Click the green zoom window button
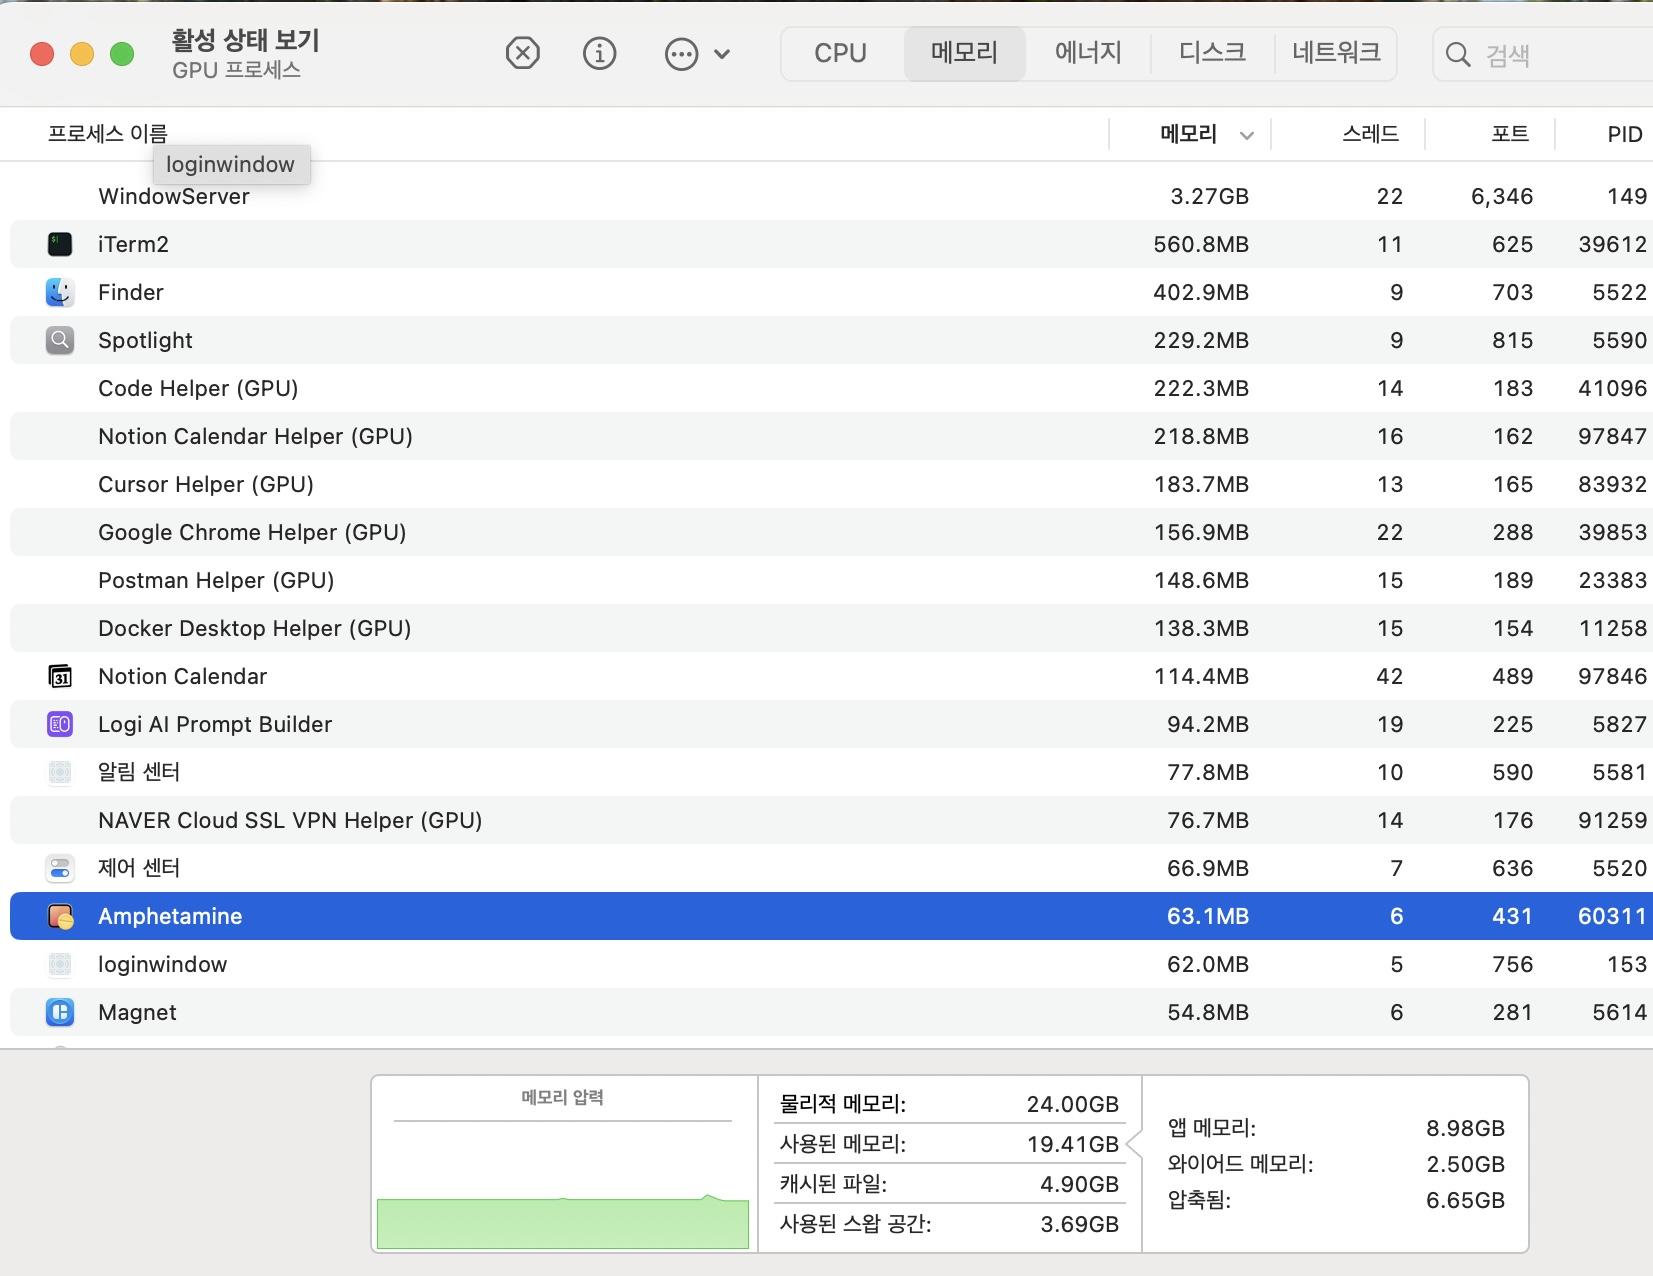Screen dimensions: 1653x1276 tap(122, 54)
